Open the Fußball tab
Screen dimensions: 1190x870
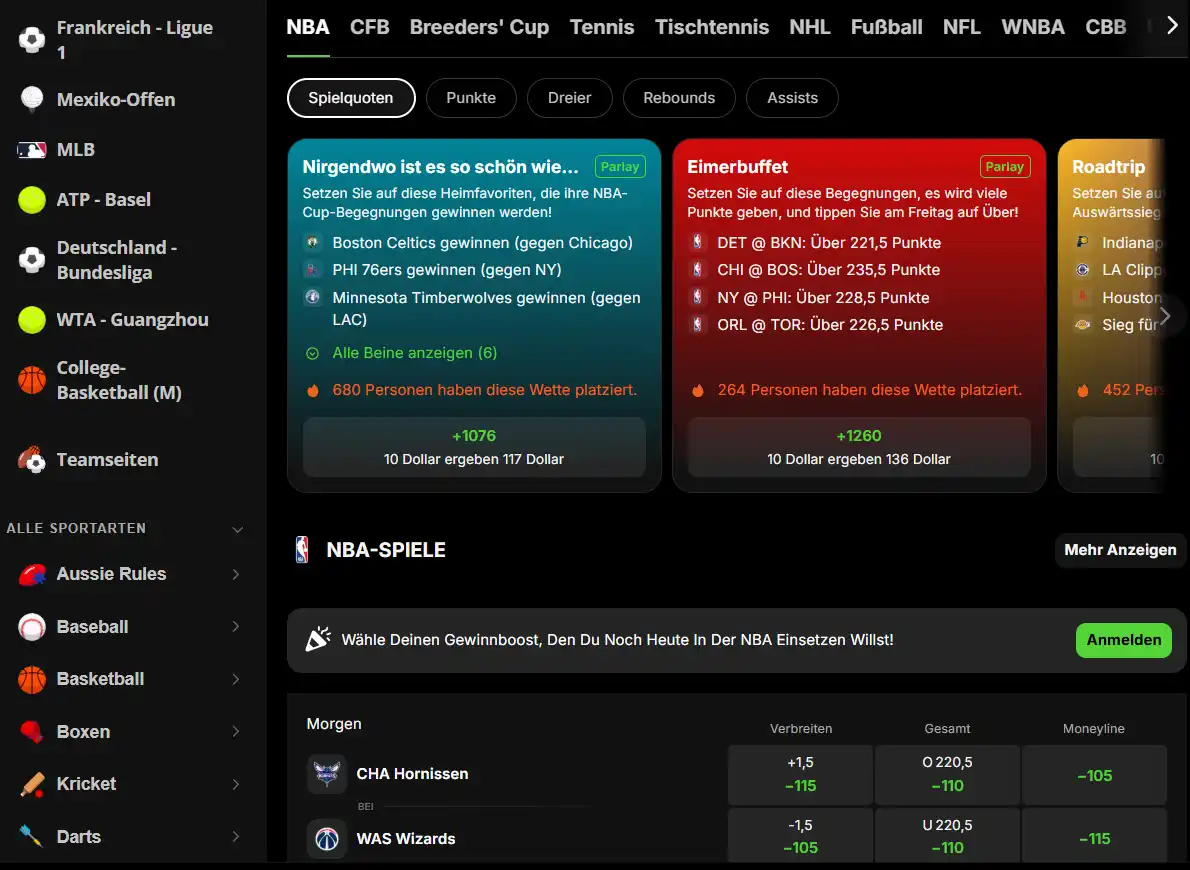click(886, 27)
